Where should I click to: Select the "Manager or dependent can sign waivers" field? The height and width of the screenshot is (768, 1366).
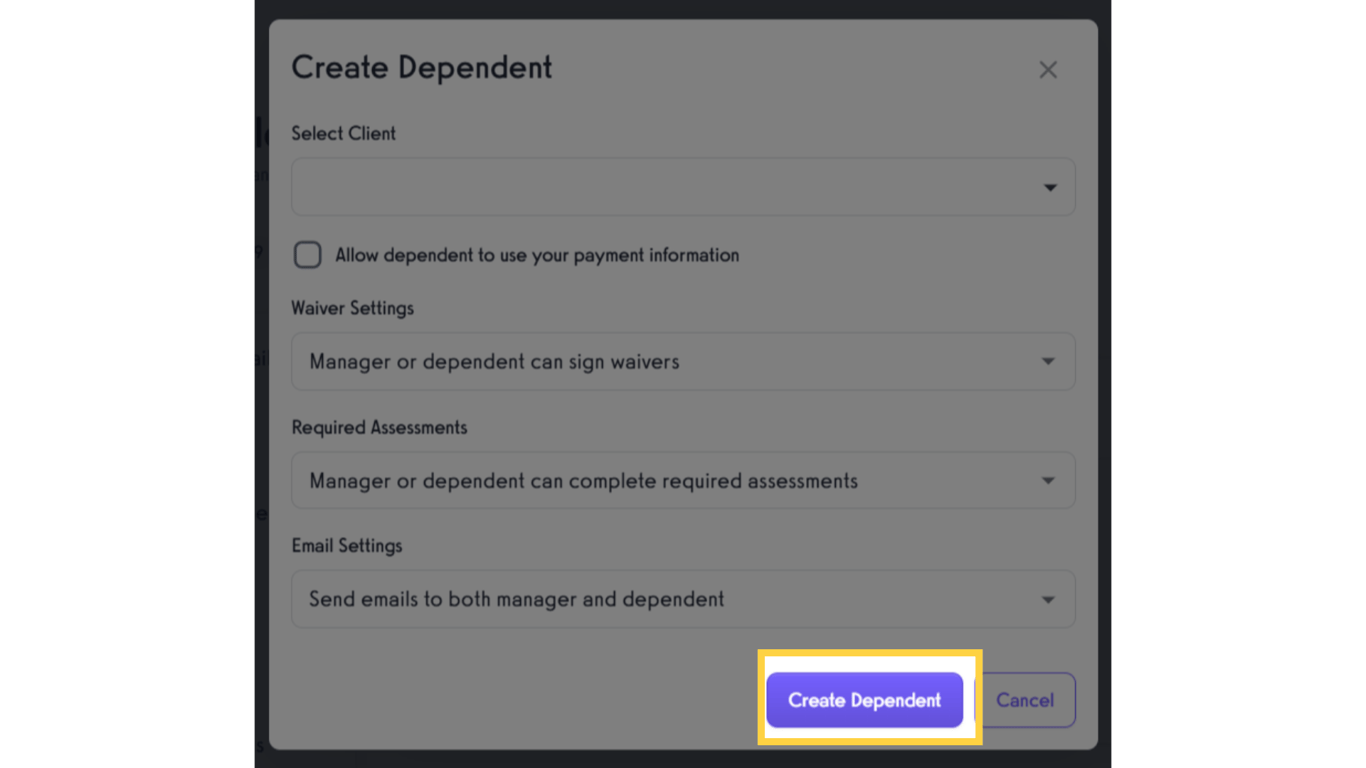600,361
